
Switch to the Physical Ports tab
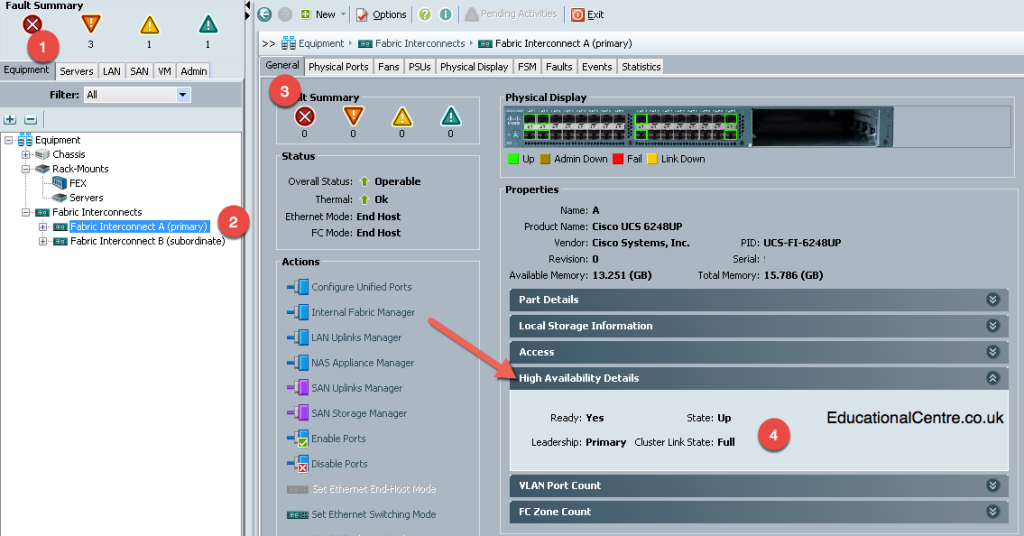tap(338, 67)
